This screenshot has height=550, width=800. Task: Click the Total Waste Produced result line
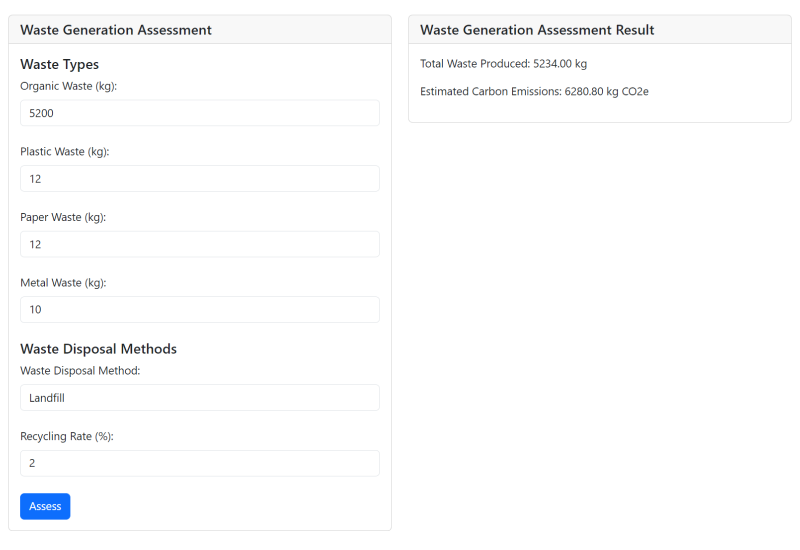pyautogui.click(x=503, y=64)
